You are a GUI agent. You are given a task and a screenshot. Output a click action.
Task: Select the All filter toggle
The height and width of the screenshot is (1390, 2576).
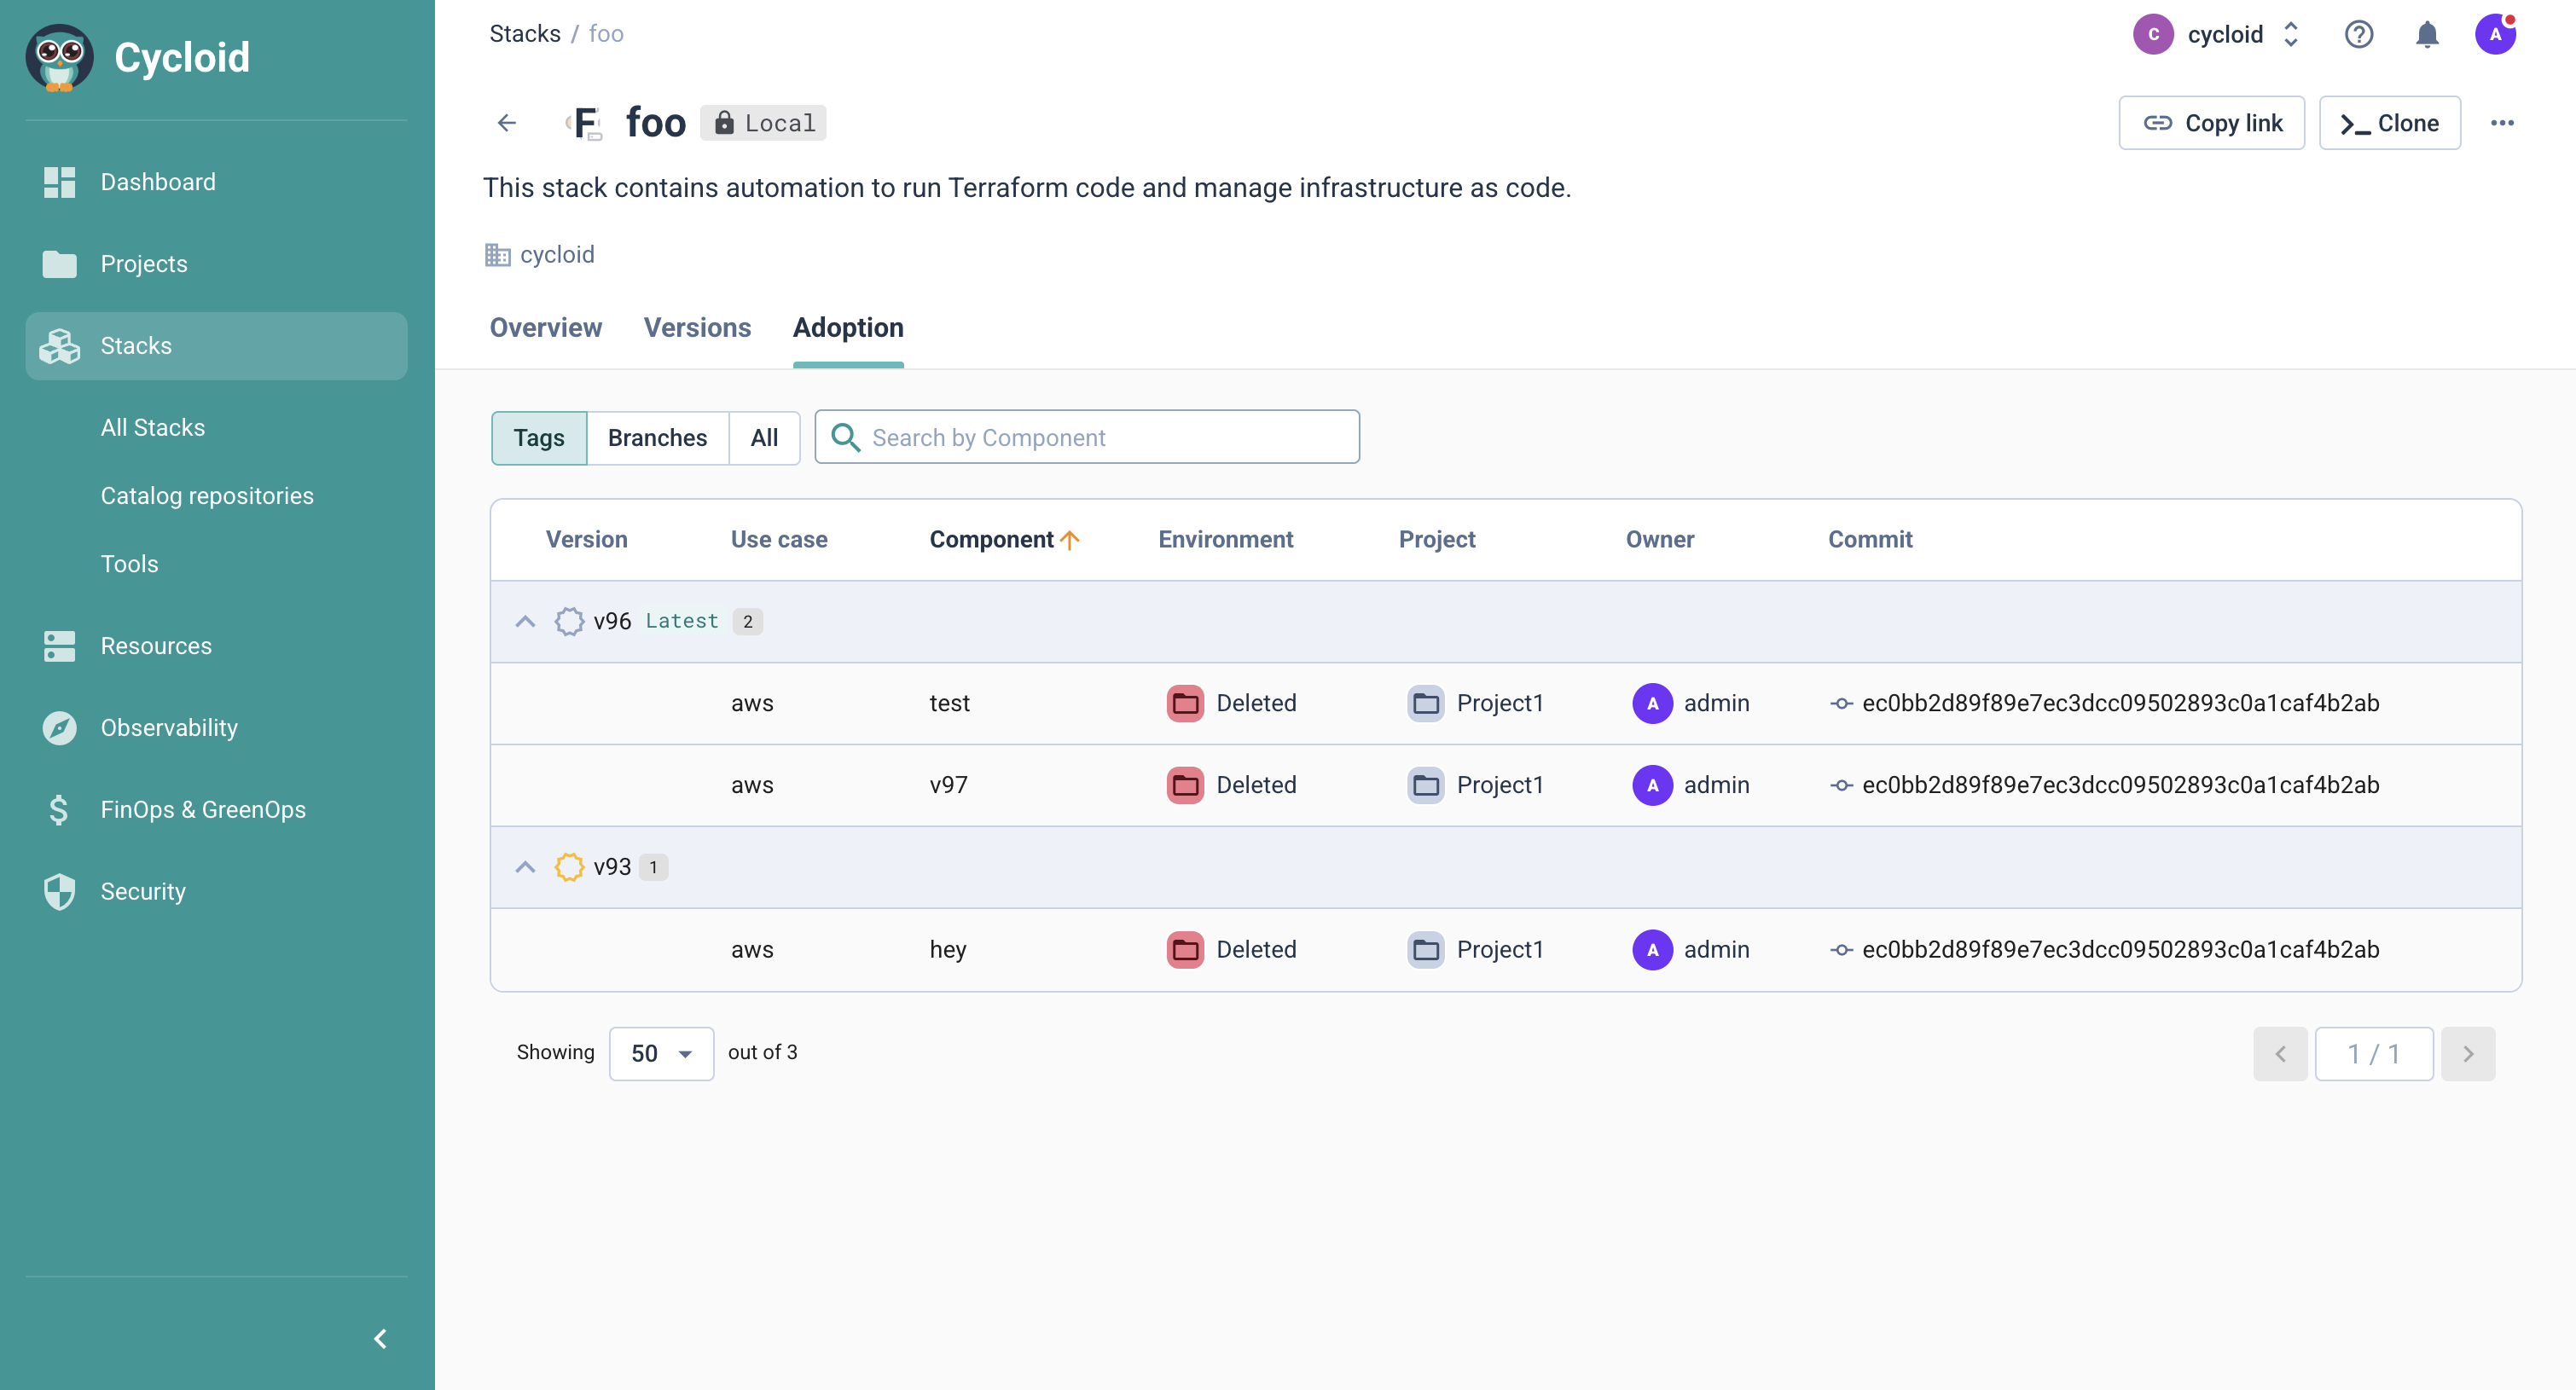pyautogui.click(x=764, y=437)
